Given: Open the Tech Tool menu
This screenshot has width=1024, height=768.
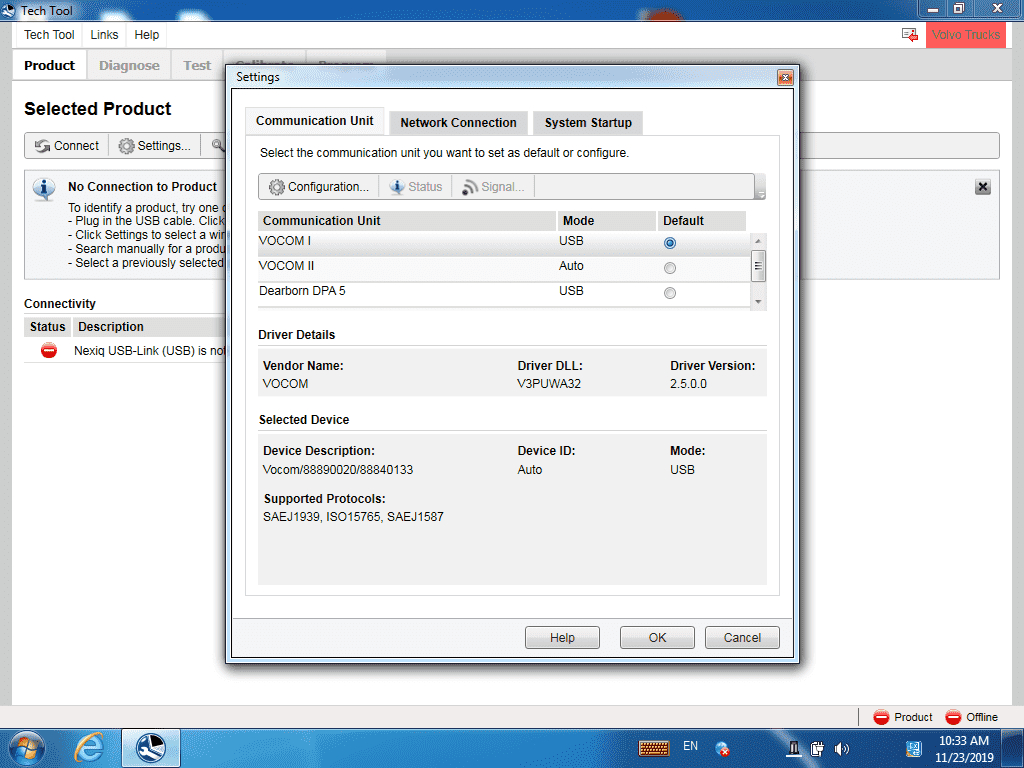Looking at the screenshot, I should (50, 35).
